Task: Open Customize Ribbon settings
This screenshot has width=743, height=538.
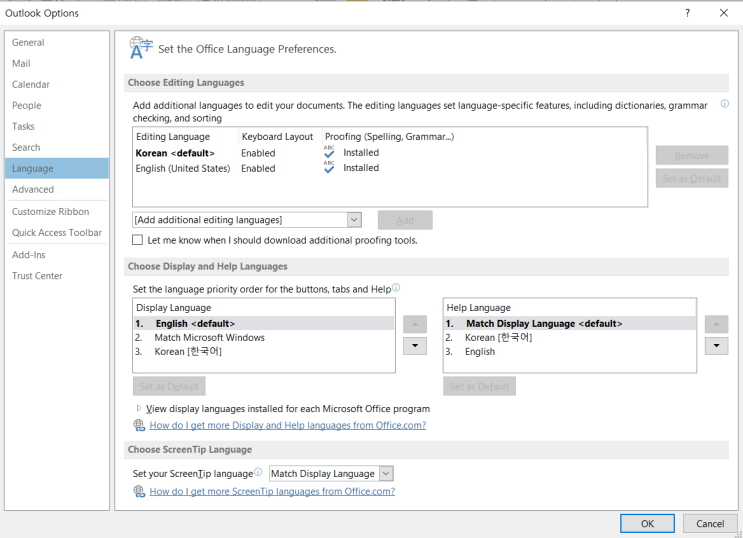Action: click(57, 211)
